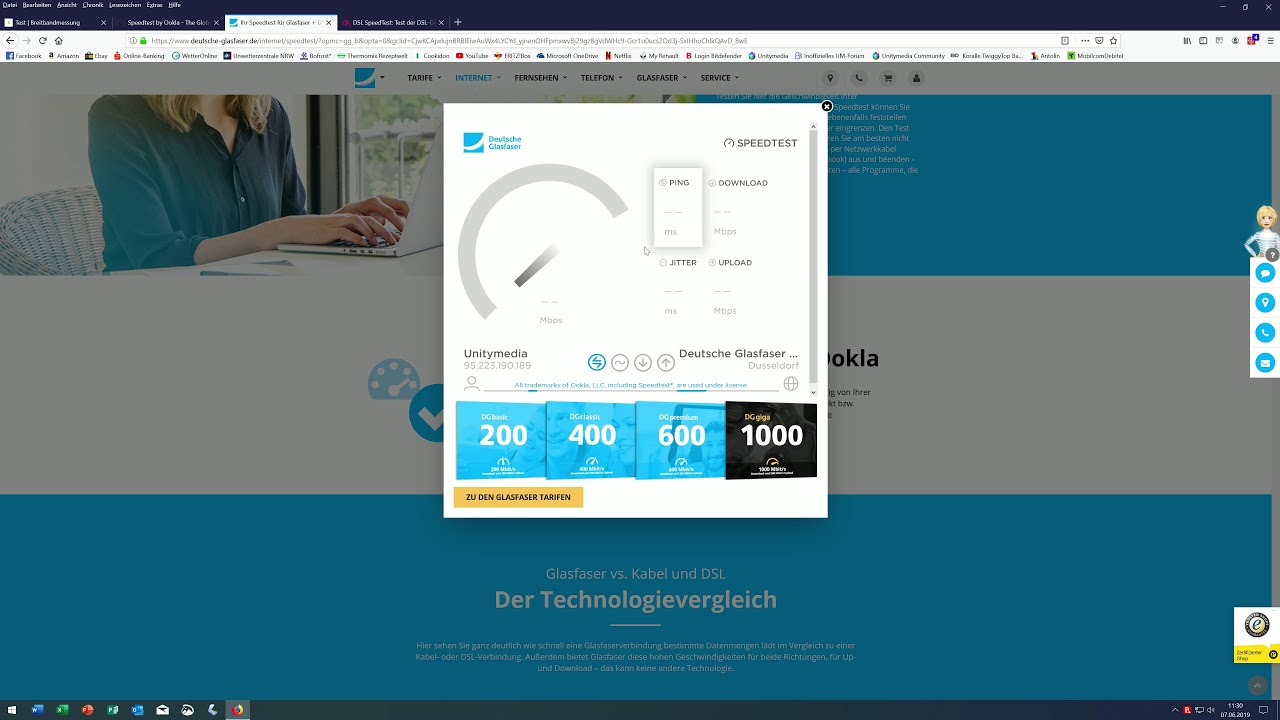Click the upload arrow stage icon
This screenshot has height=720, width=1280.
click(666, 362)
